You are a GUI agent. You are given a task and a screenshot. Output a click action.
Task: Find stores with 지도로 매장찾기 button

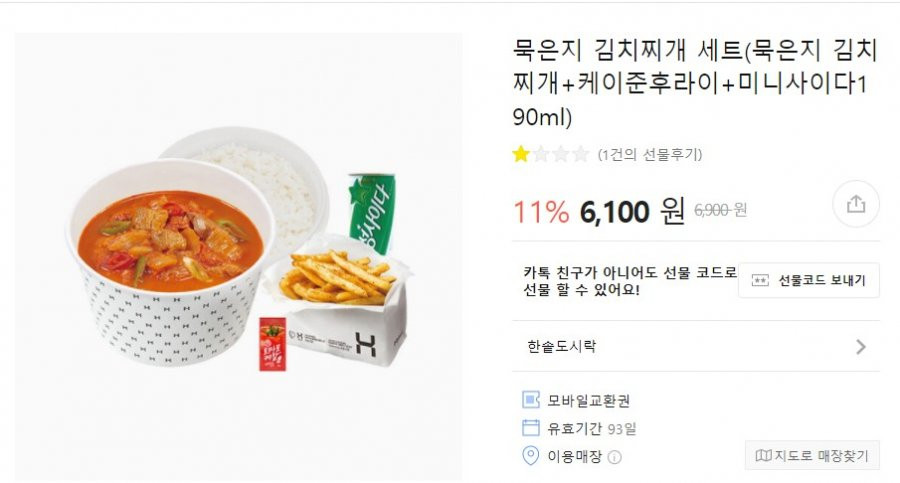[812, 456]
